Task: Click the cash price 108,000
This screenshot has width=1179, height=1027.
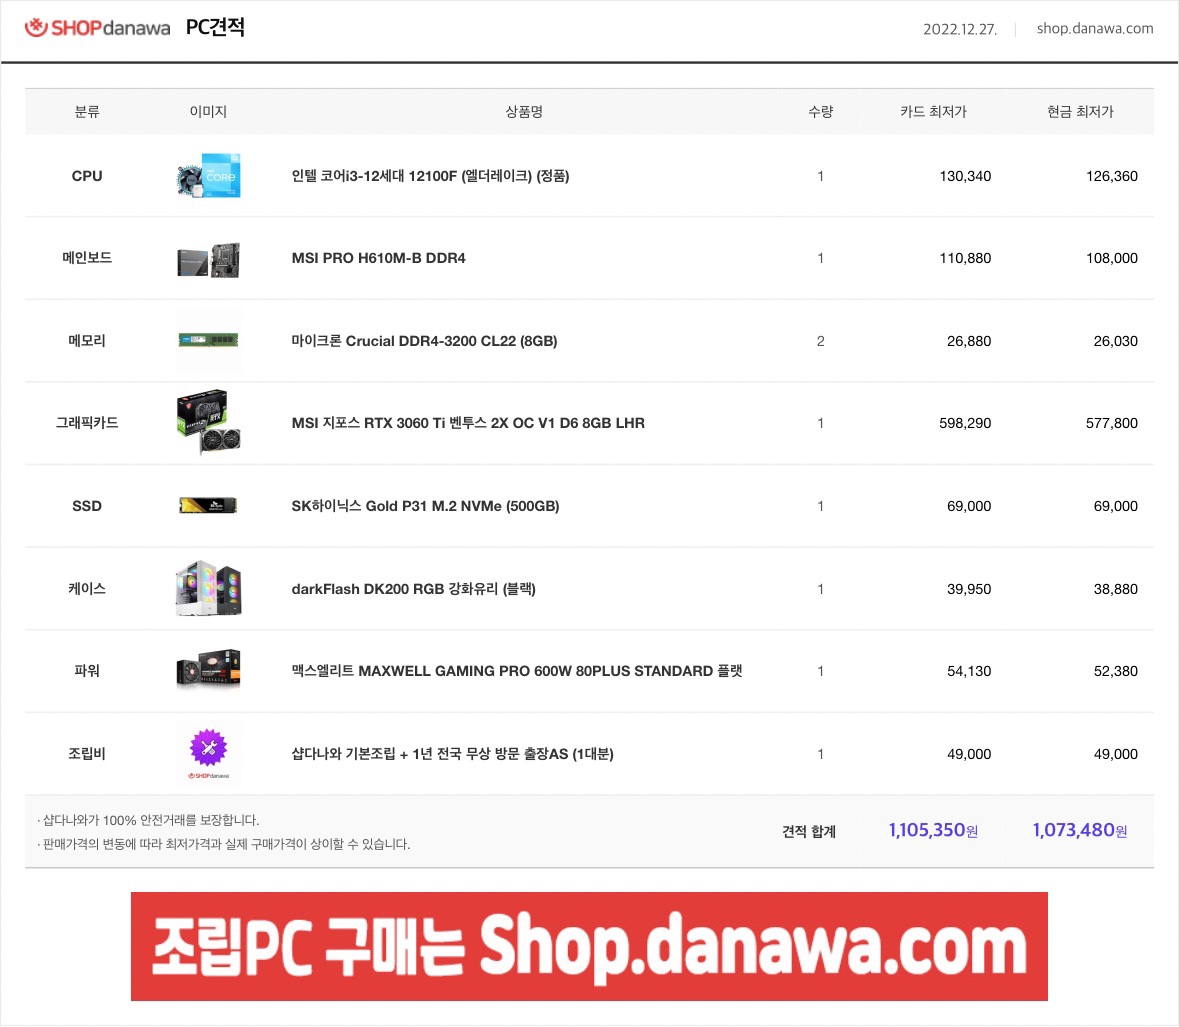Action: click(x=1111, y=258)
